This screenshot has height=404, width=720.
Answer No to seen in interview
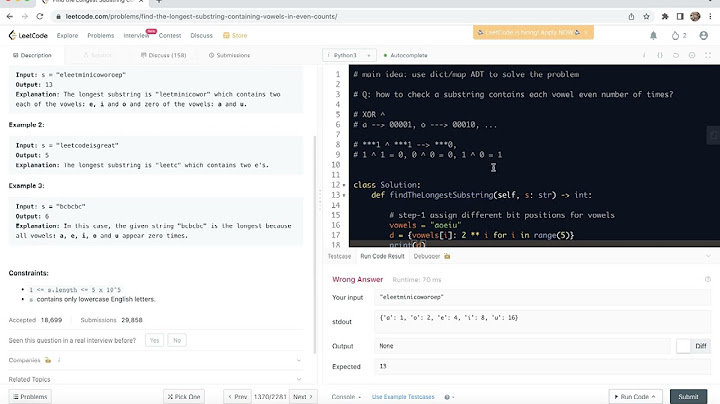tap(177, 340)
